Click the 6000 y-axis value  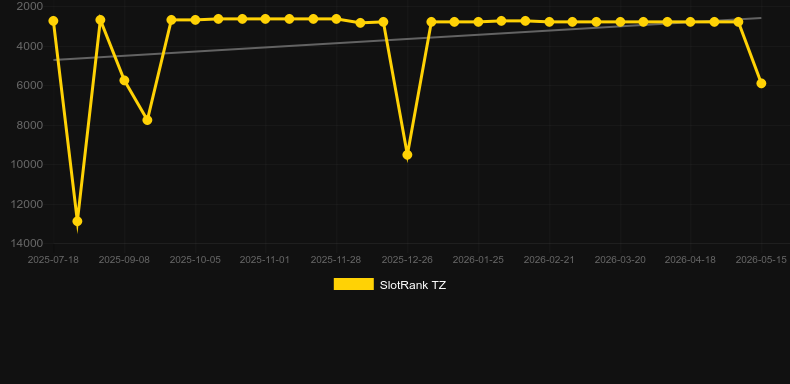coord(30,86)
